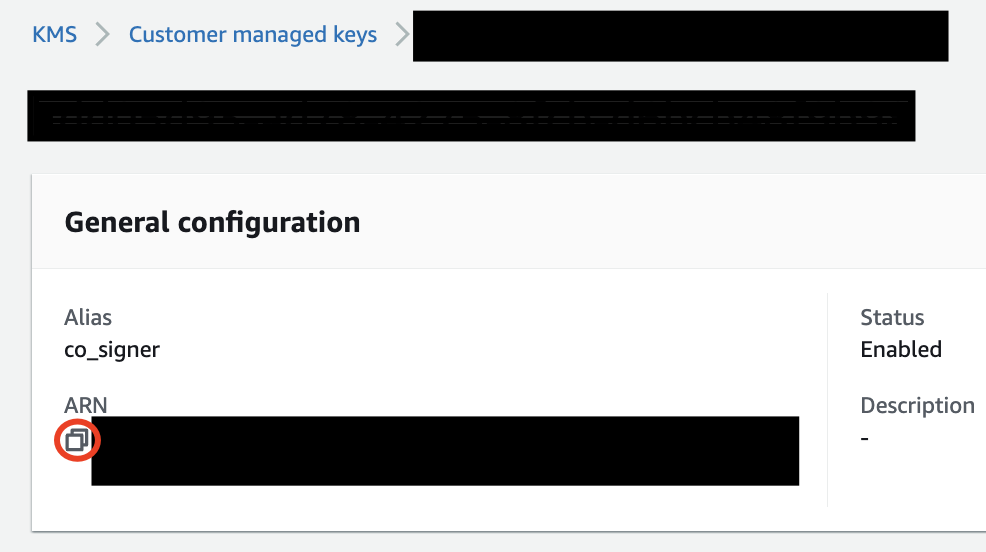
Task: Click the Alias field label
Action: [x=88, y=317]
